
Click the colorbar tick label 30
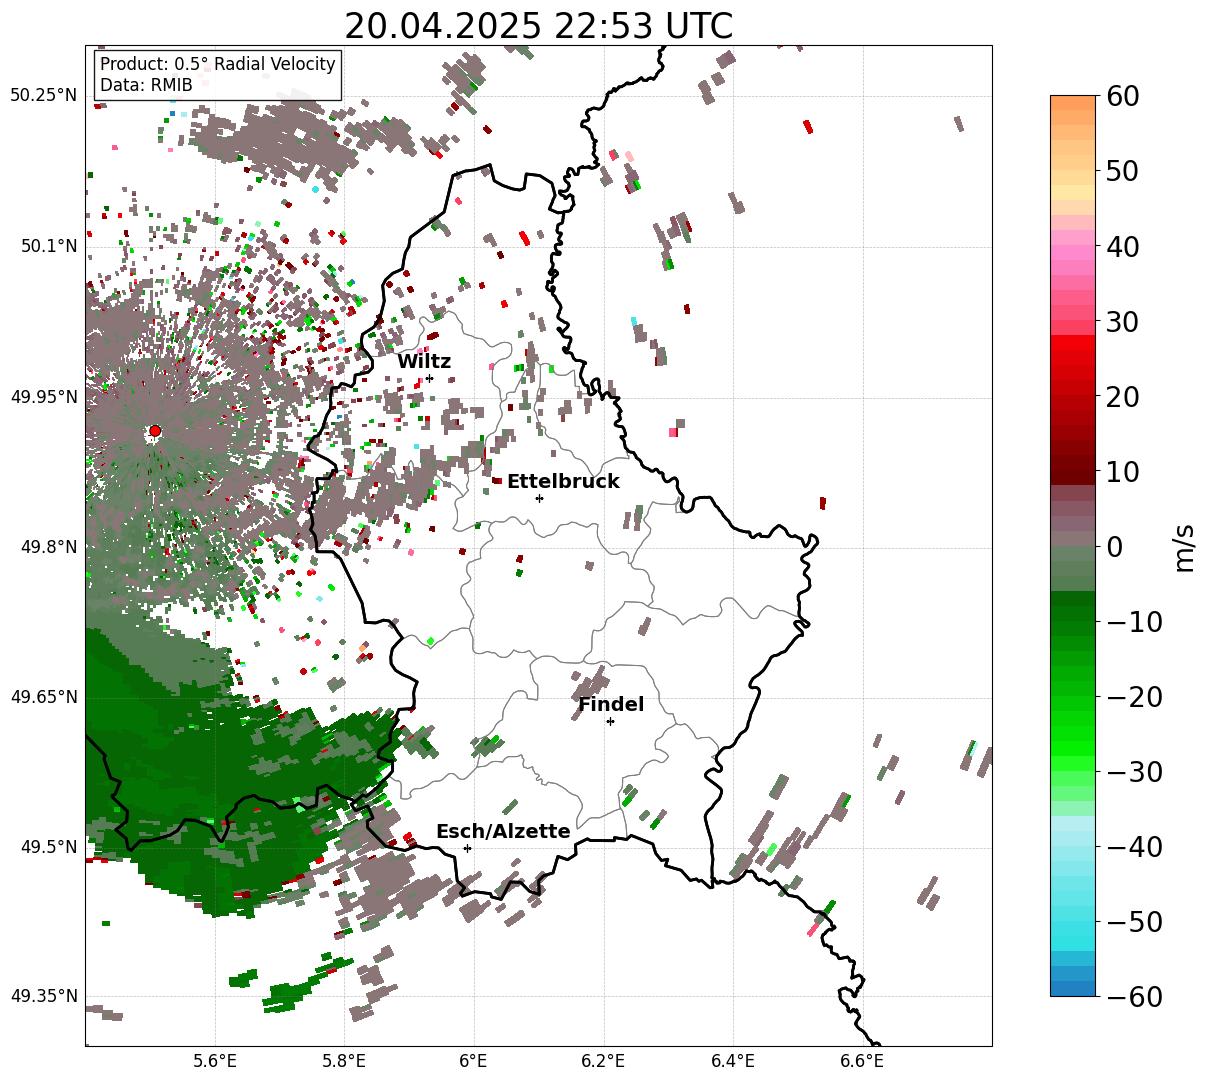[x=1121, y=321]
